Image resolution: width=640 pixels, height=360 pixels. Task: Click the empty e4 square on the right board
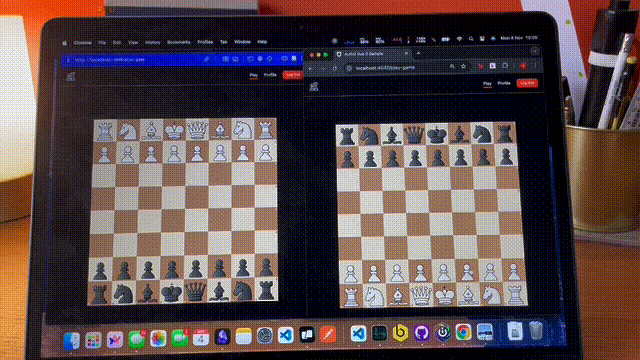point(442,225)
